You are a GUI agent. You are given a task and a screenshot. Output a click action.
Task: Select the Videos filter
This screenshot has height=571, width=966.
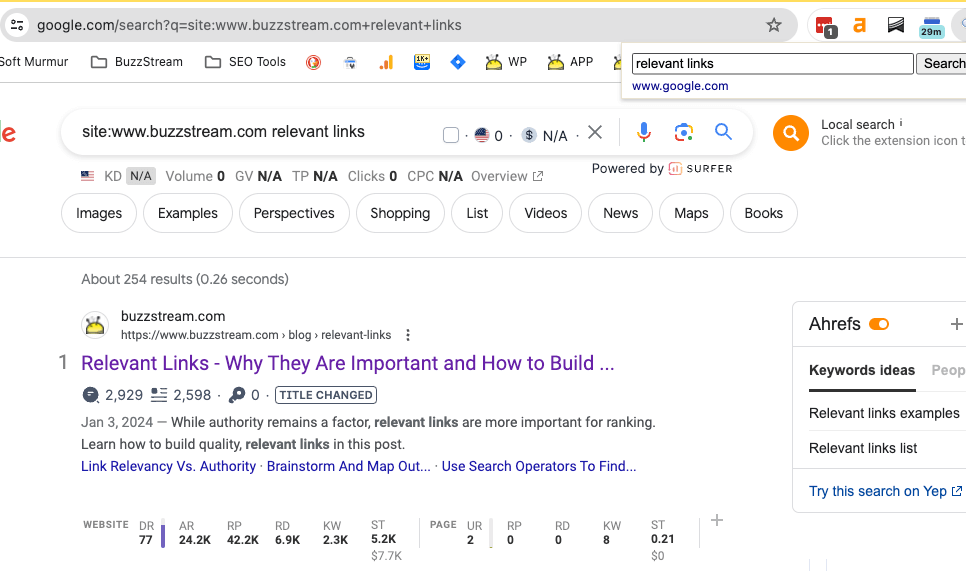(545, 213)
